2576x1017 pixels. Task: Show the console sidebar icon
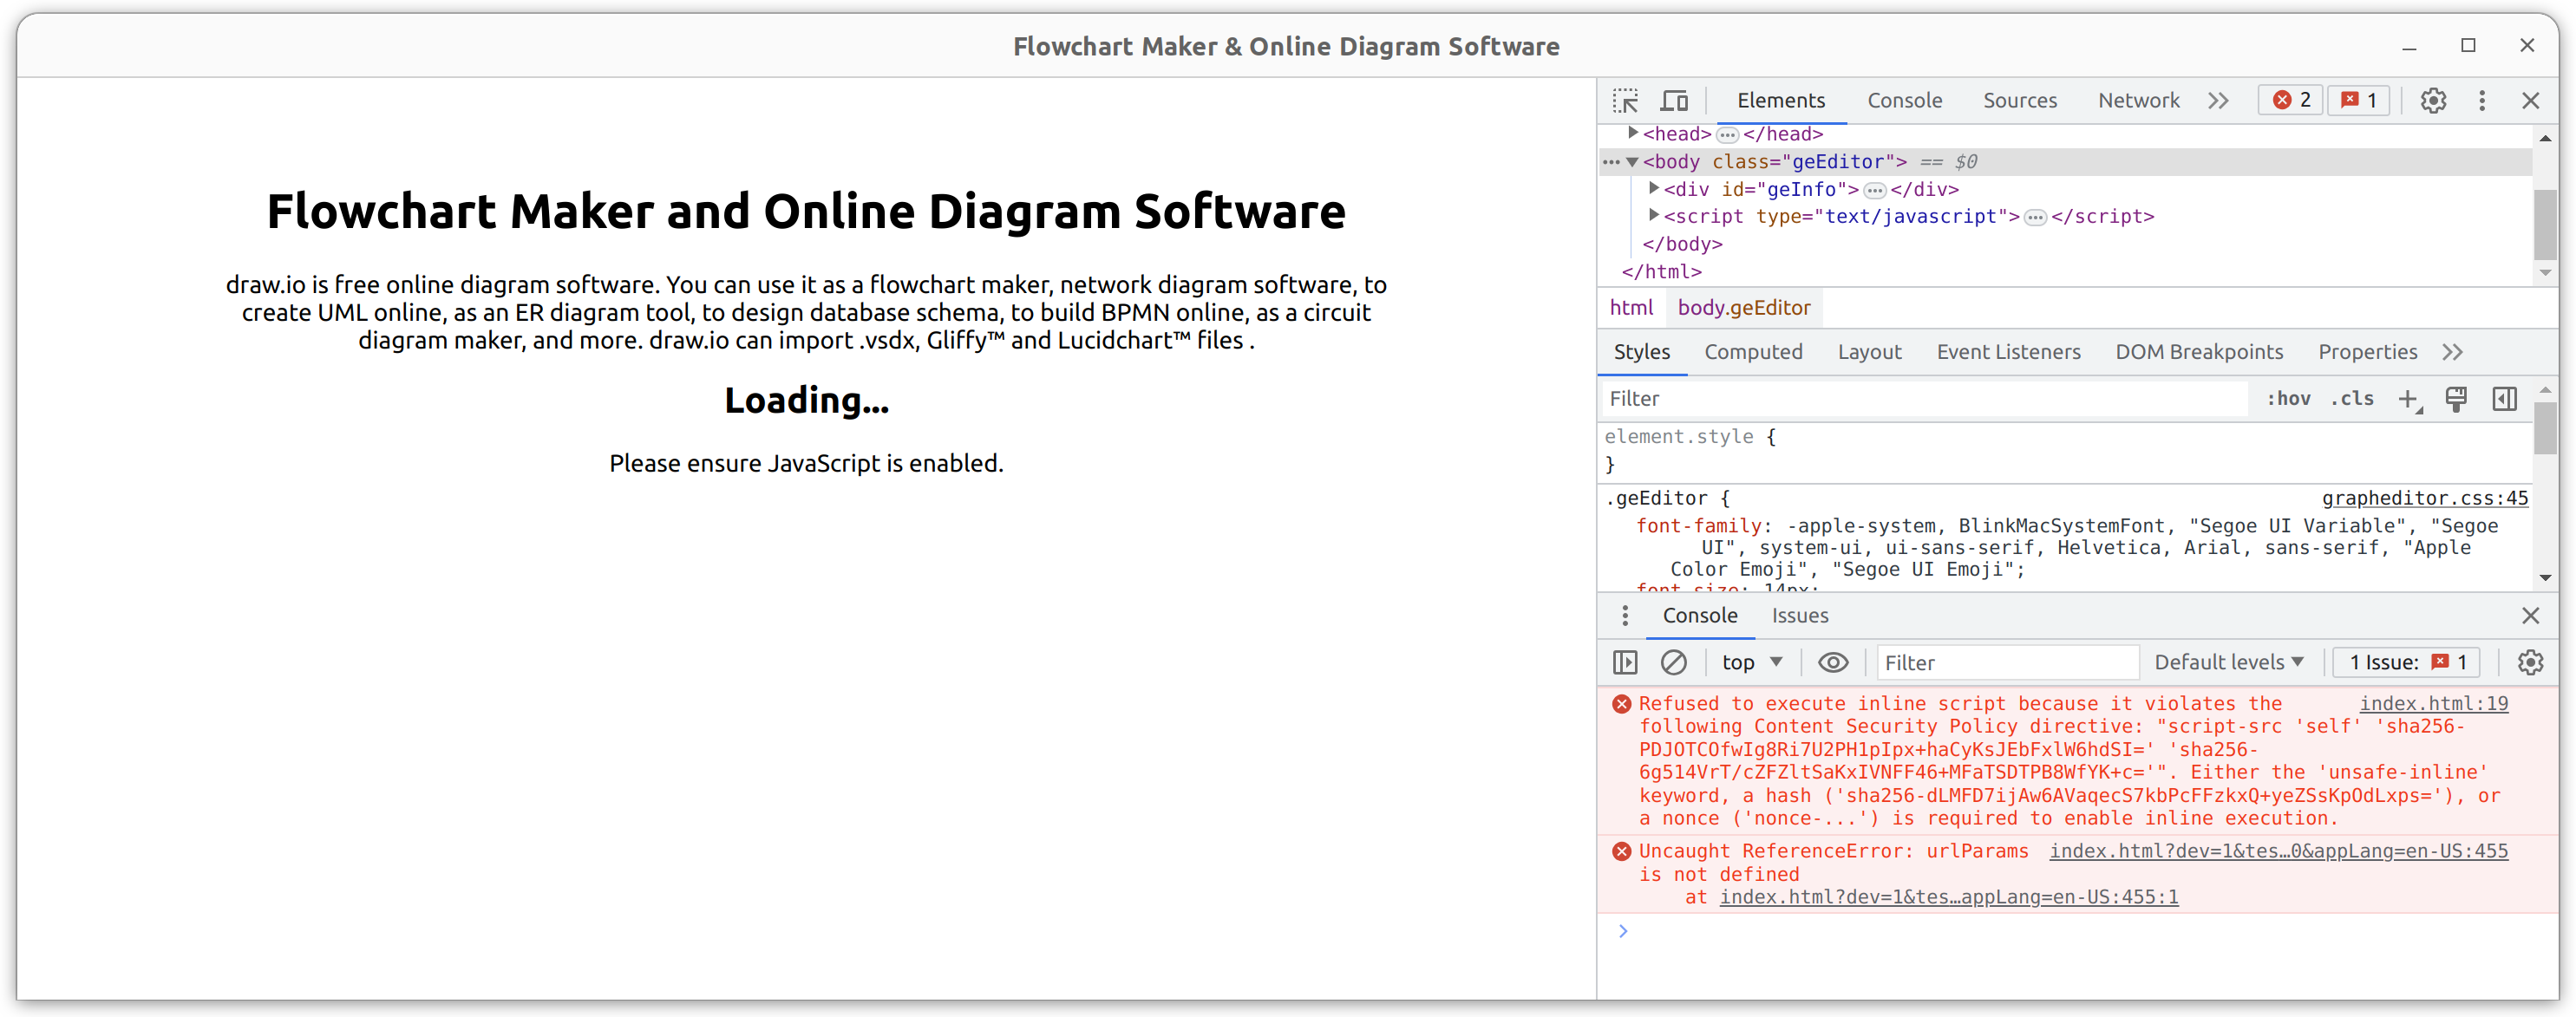[1625, 662]
